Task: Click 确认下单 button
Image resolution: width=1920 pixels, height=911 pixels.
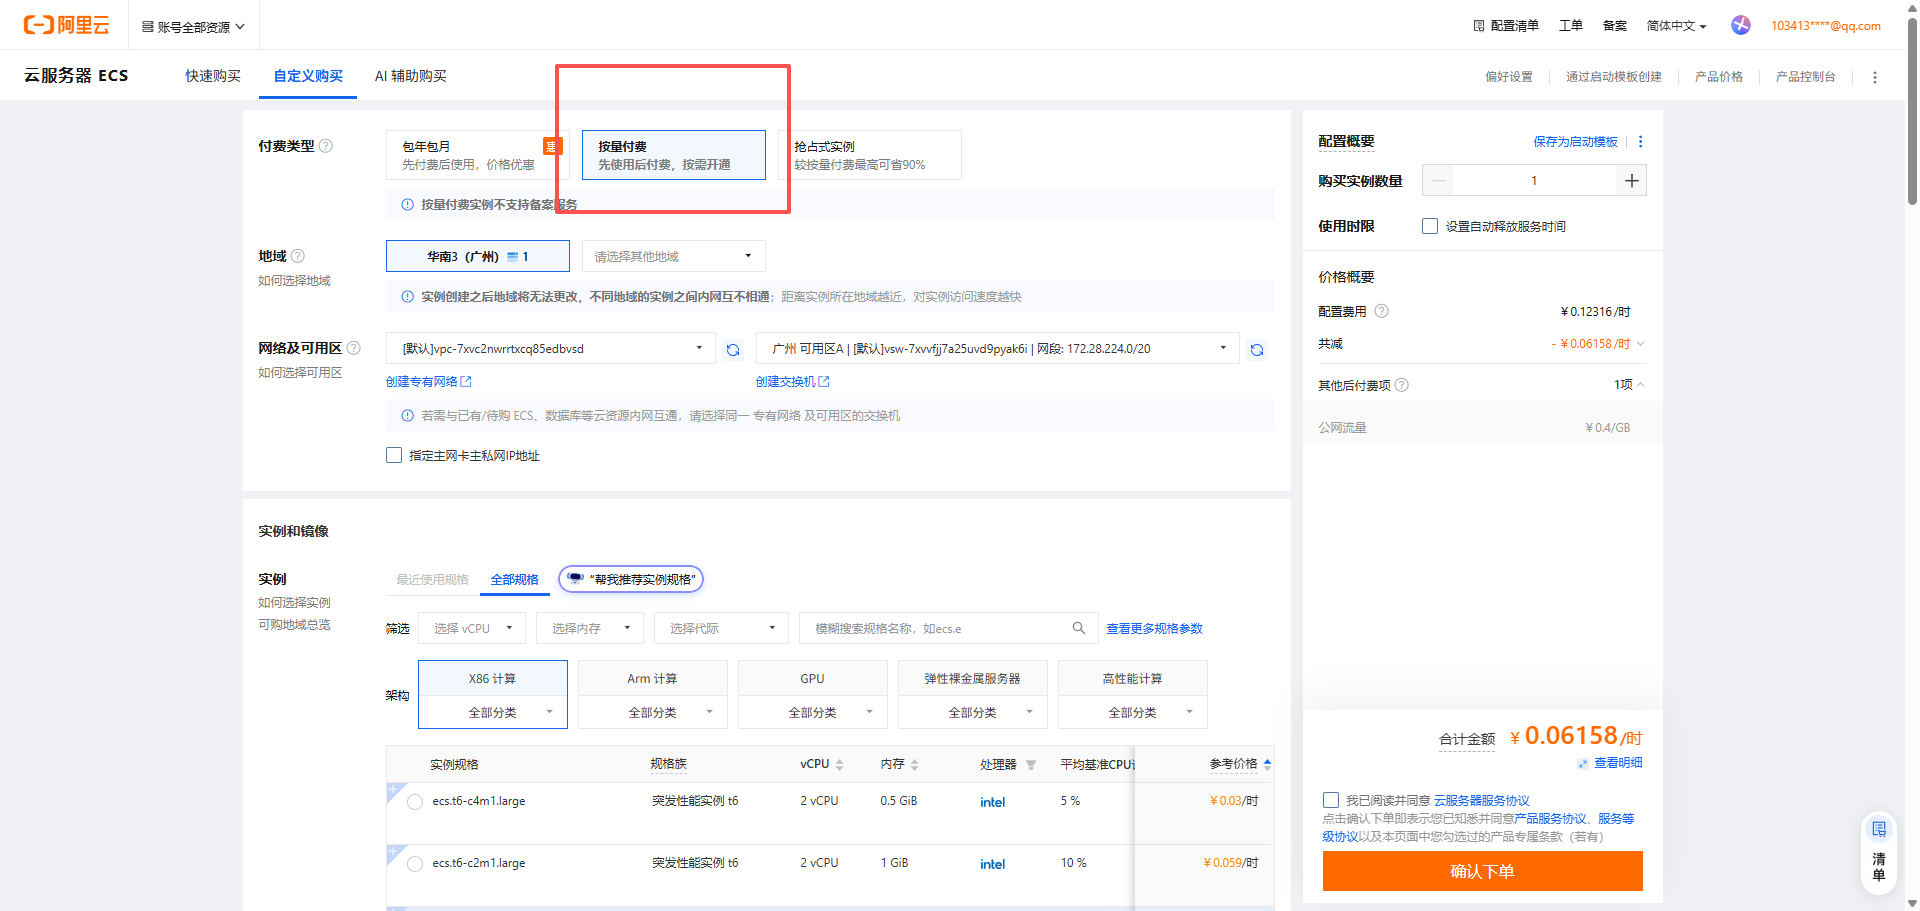Action: [1482, 871]
